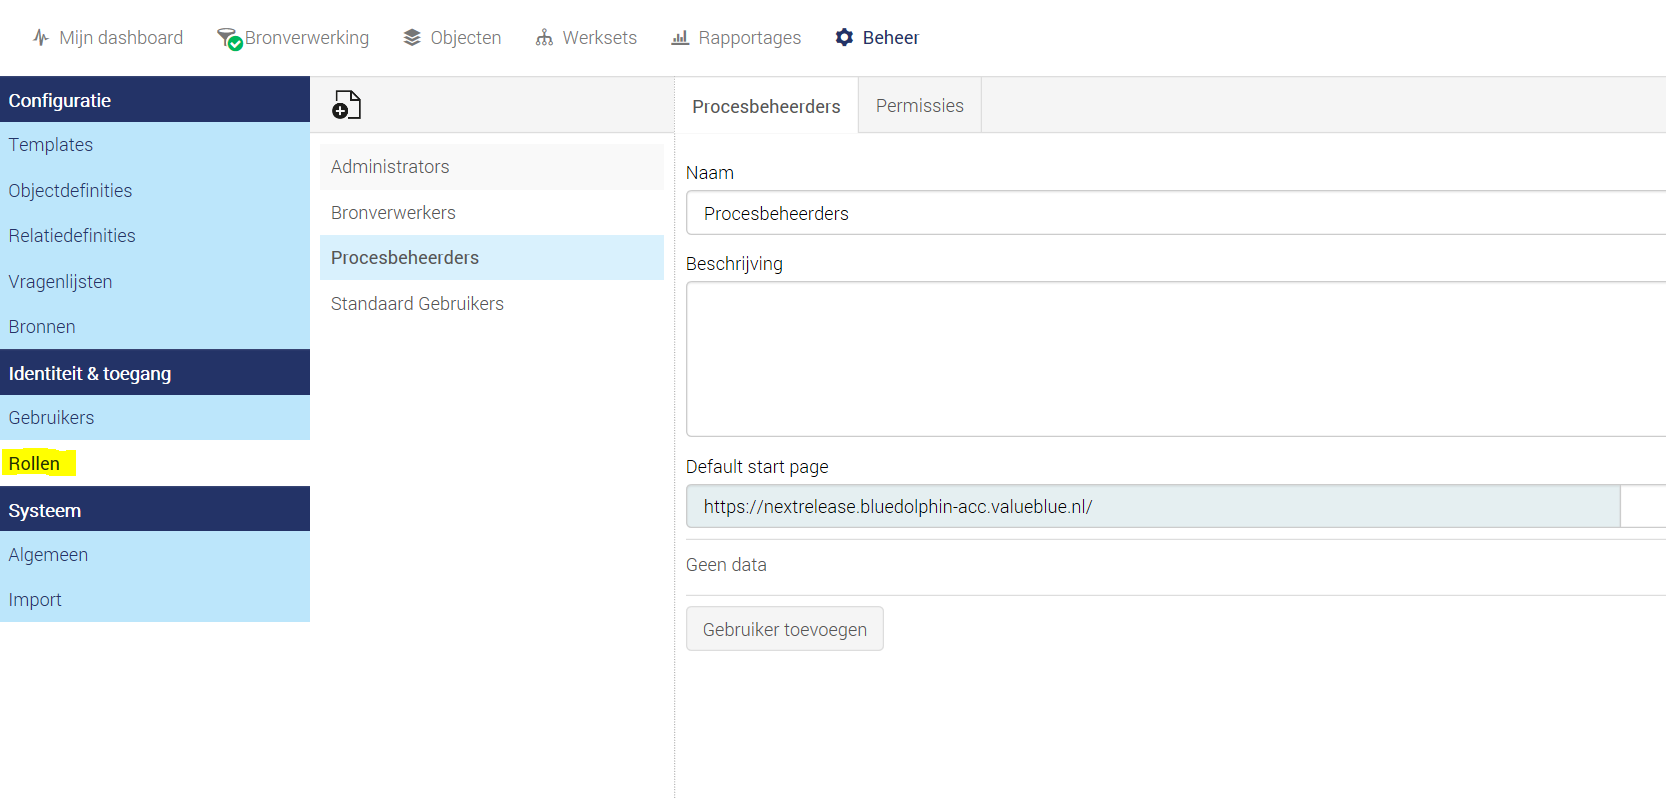Select the Administrators role
The image size is (1666, 799).
point(492,167)
